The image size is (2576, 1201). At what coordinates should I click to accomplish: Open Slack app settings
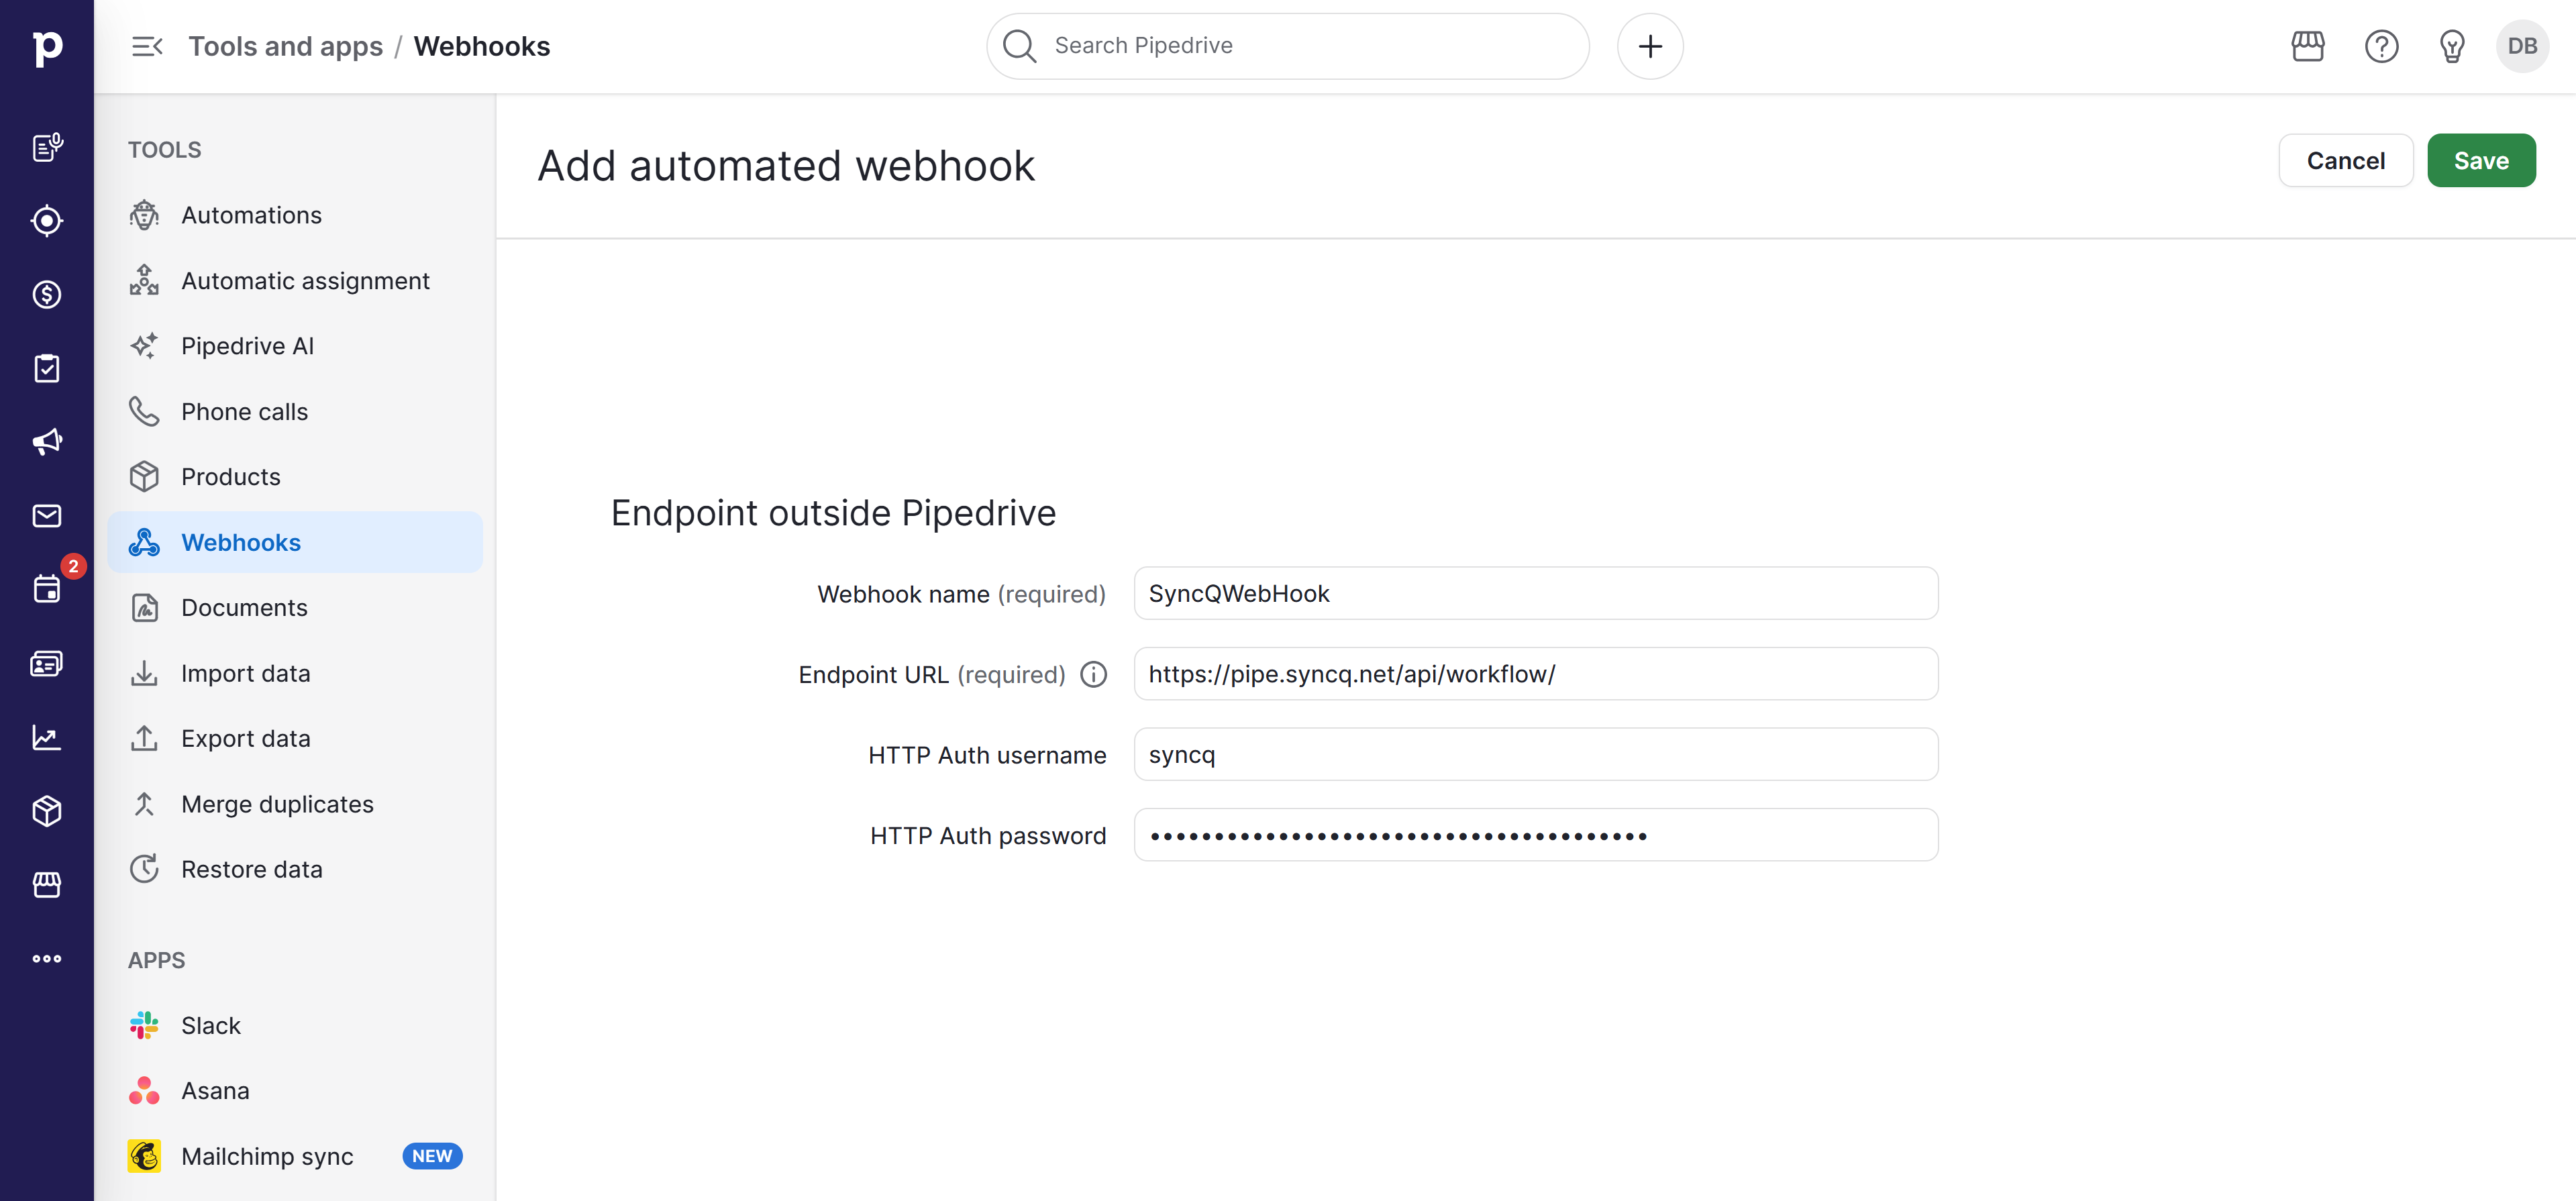click(x=294, y=1026)
